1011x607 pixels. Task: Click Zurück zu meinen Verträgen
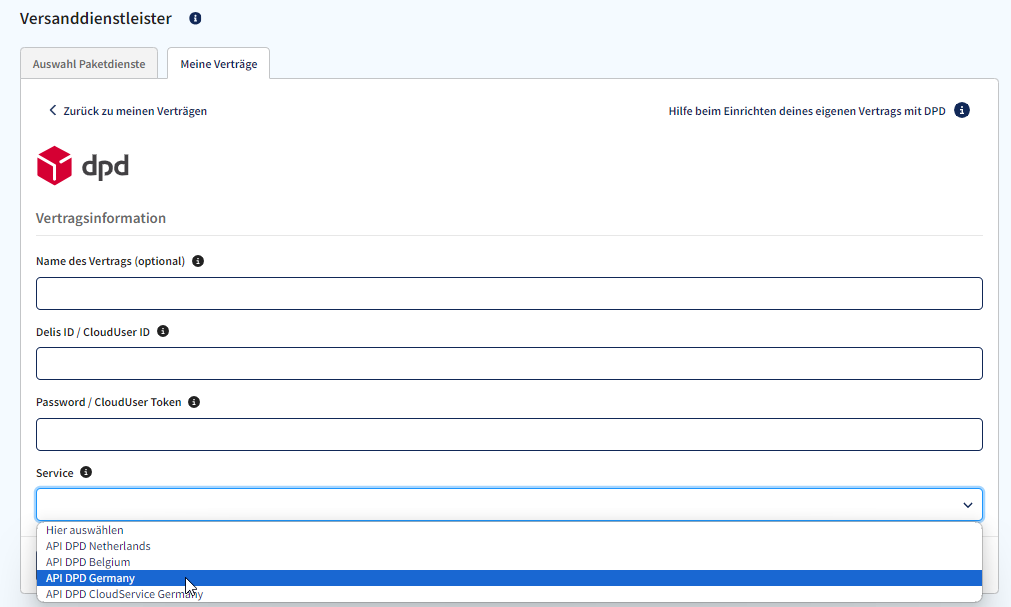[x=136, y=110]
